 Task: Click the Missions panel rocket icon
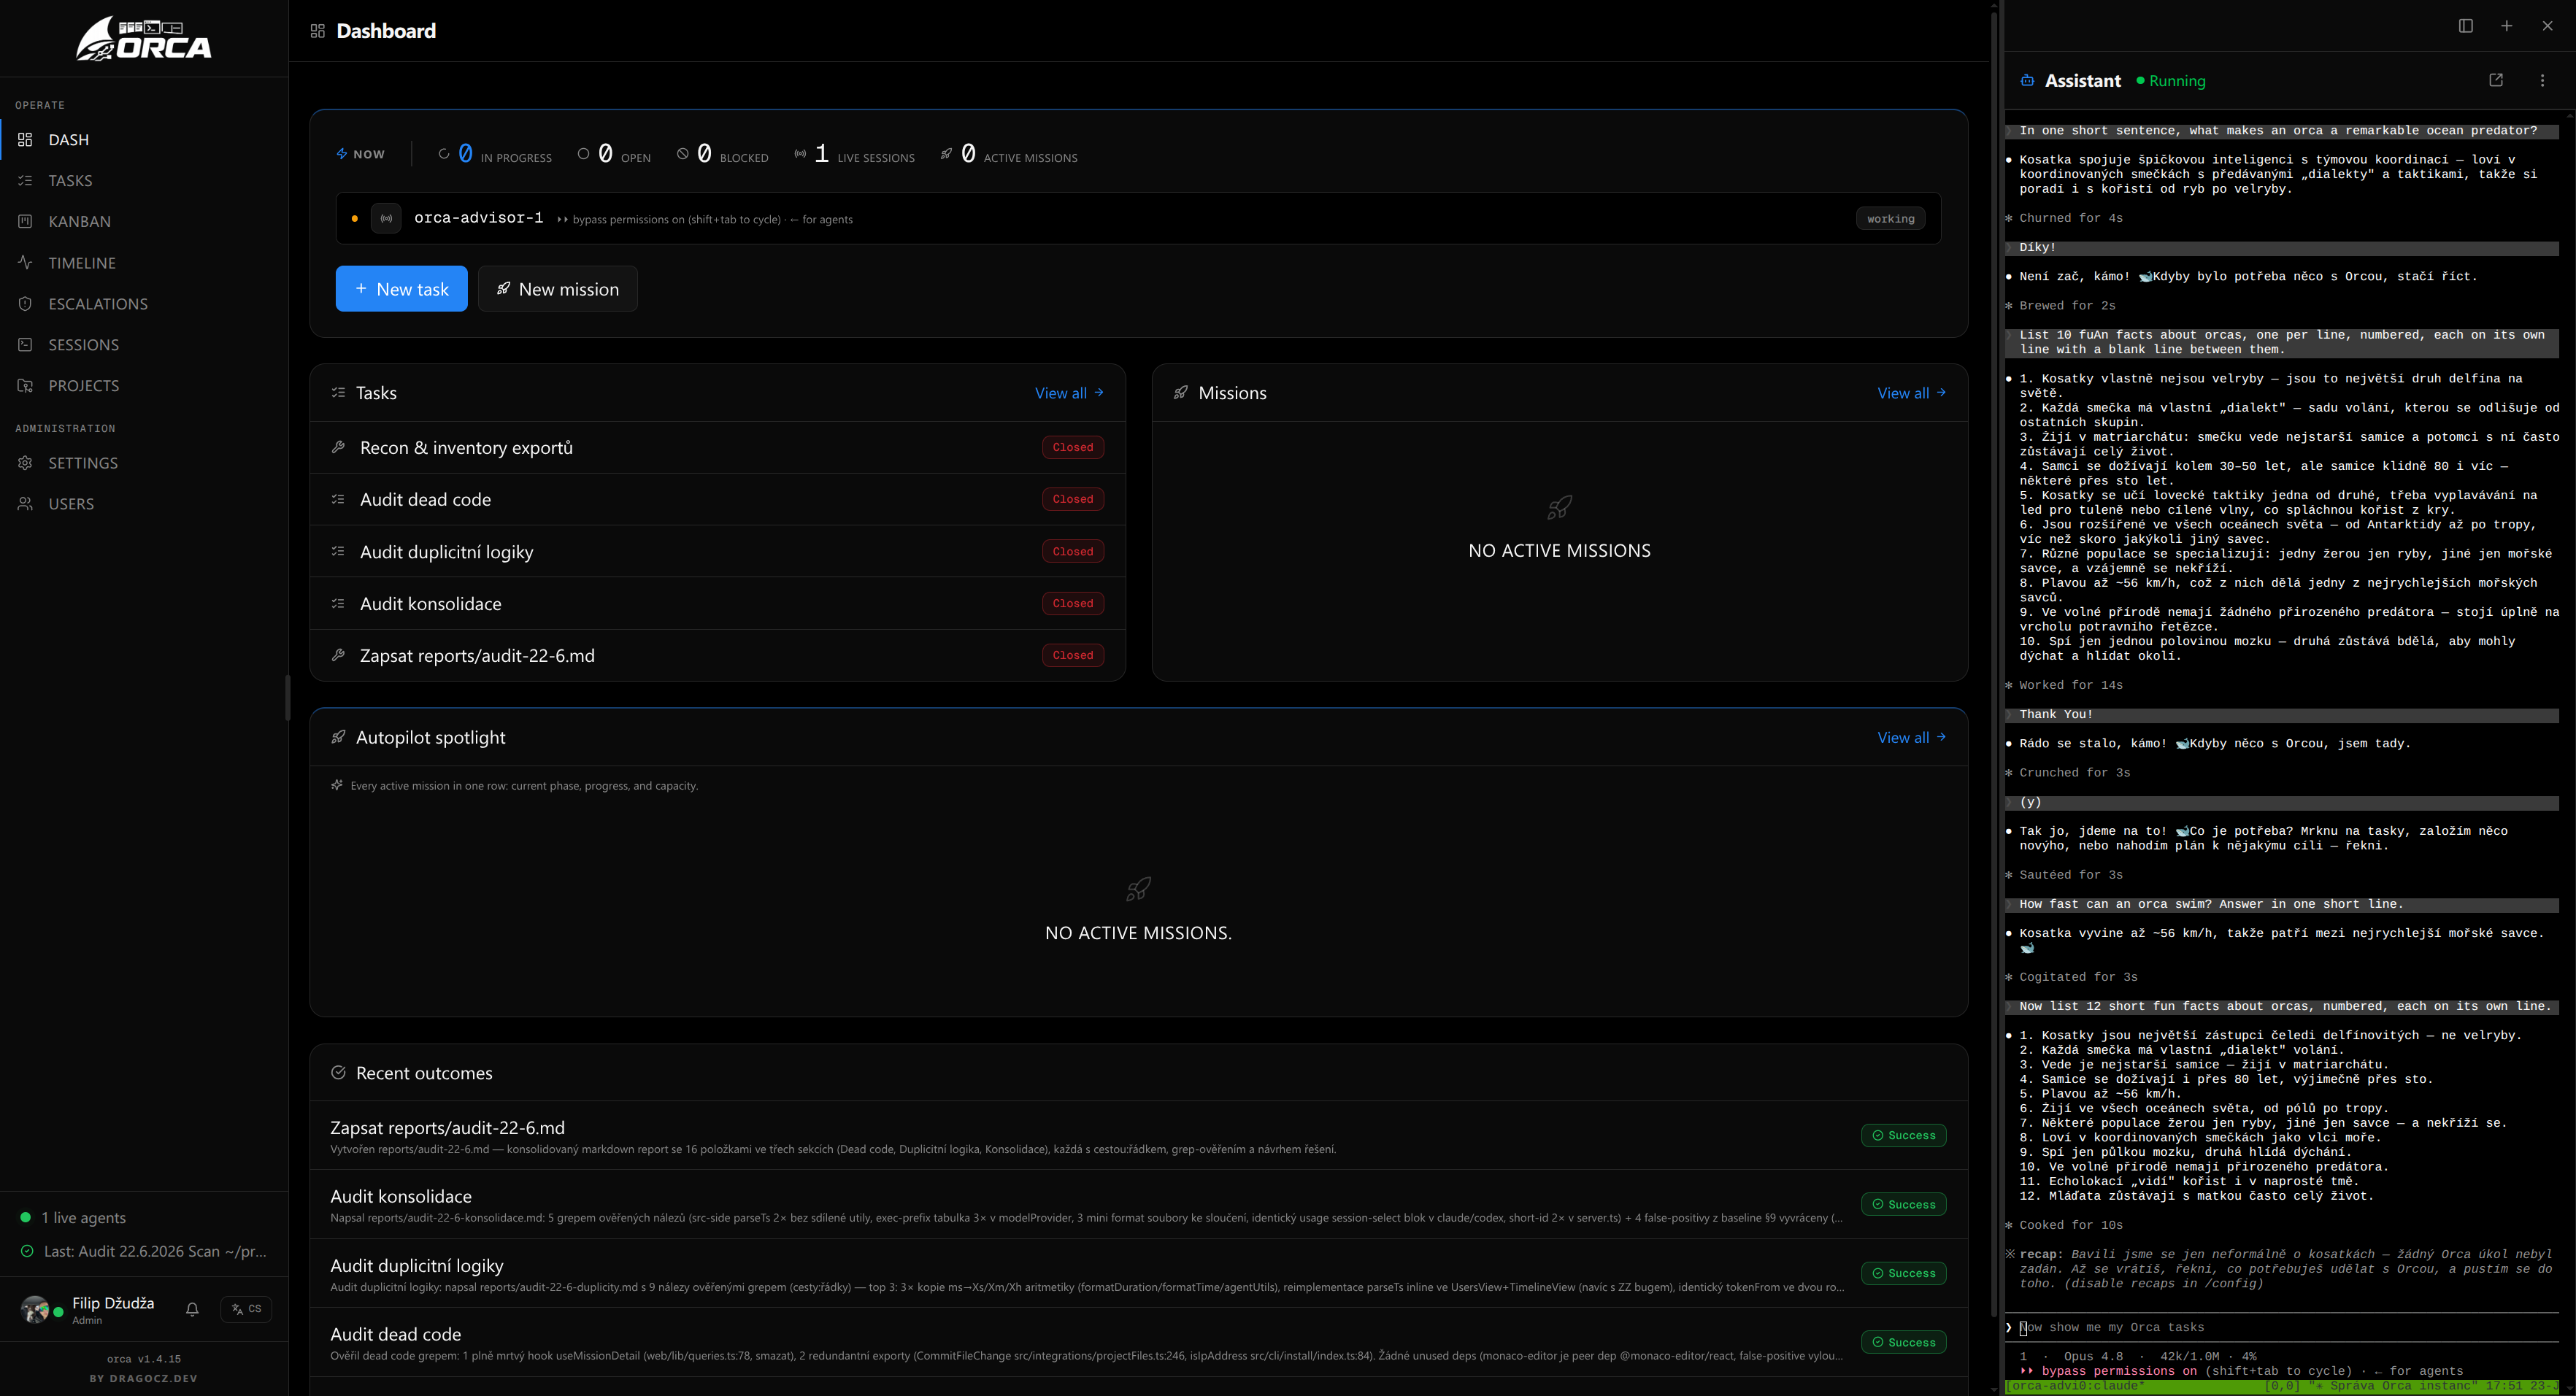(x=1181, y=393)
